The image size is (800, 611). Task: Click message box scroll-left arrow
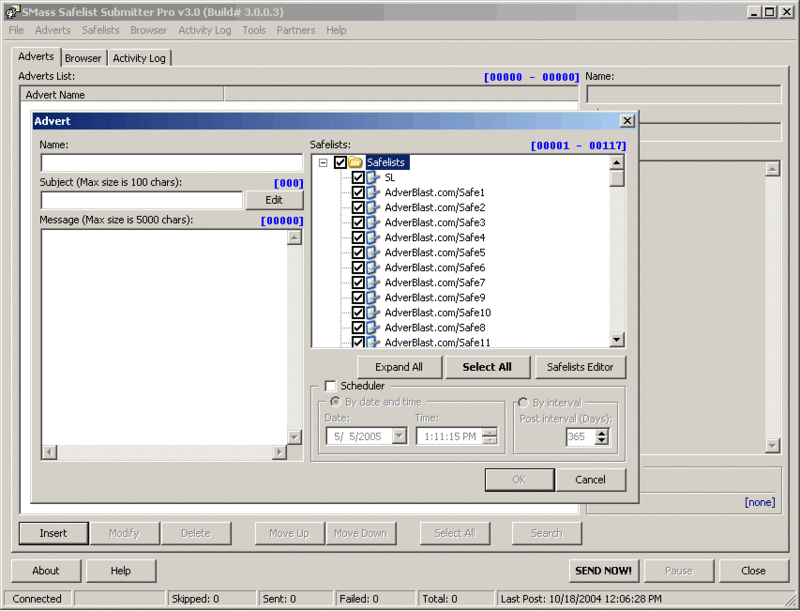click(49, 452)
